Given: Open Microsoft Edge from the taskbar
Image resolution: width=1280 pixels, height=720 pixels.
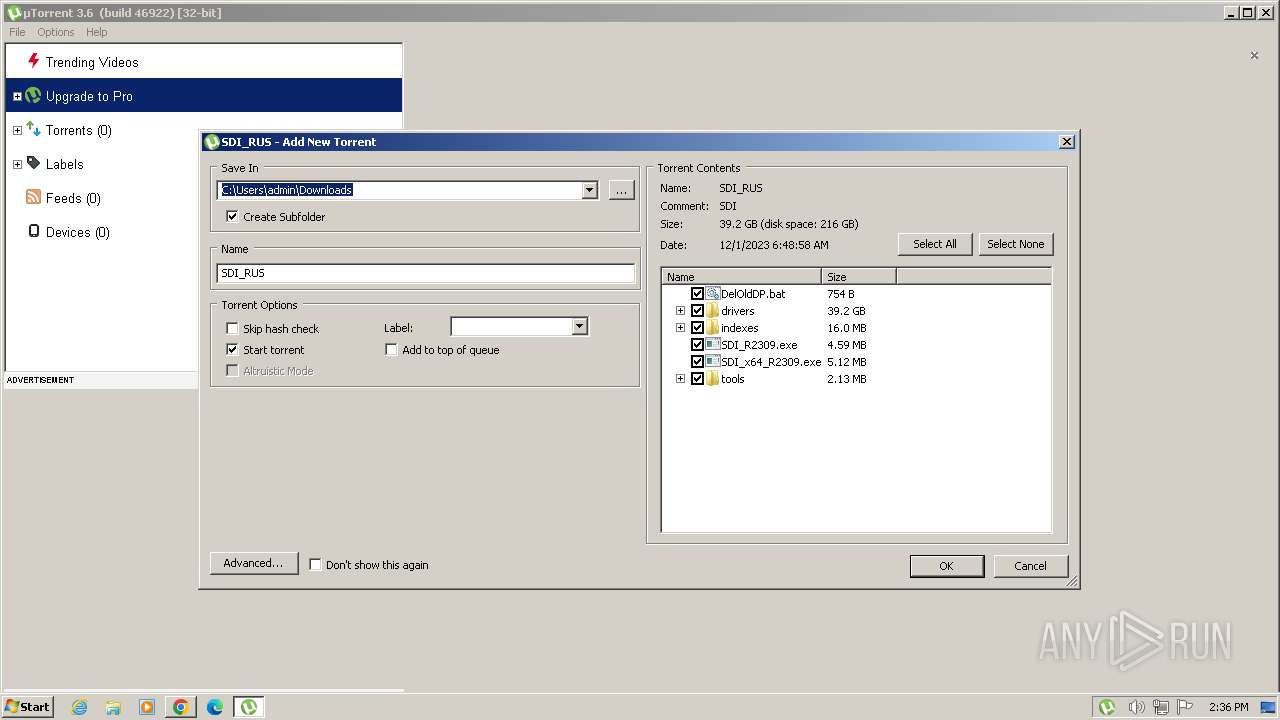Looking at the screenshot, I should 215,707.
